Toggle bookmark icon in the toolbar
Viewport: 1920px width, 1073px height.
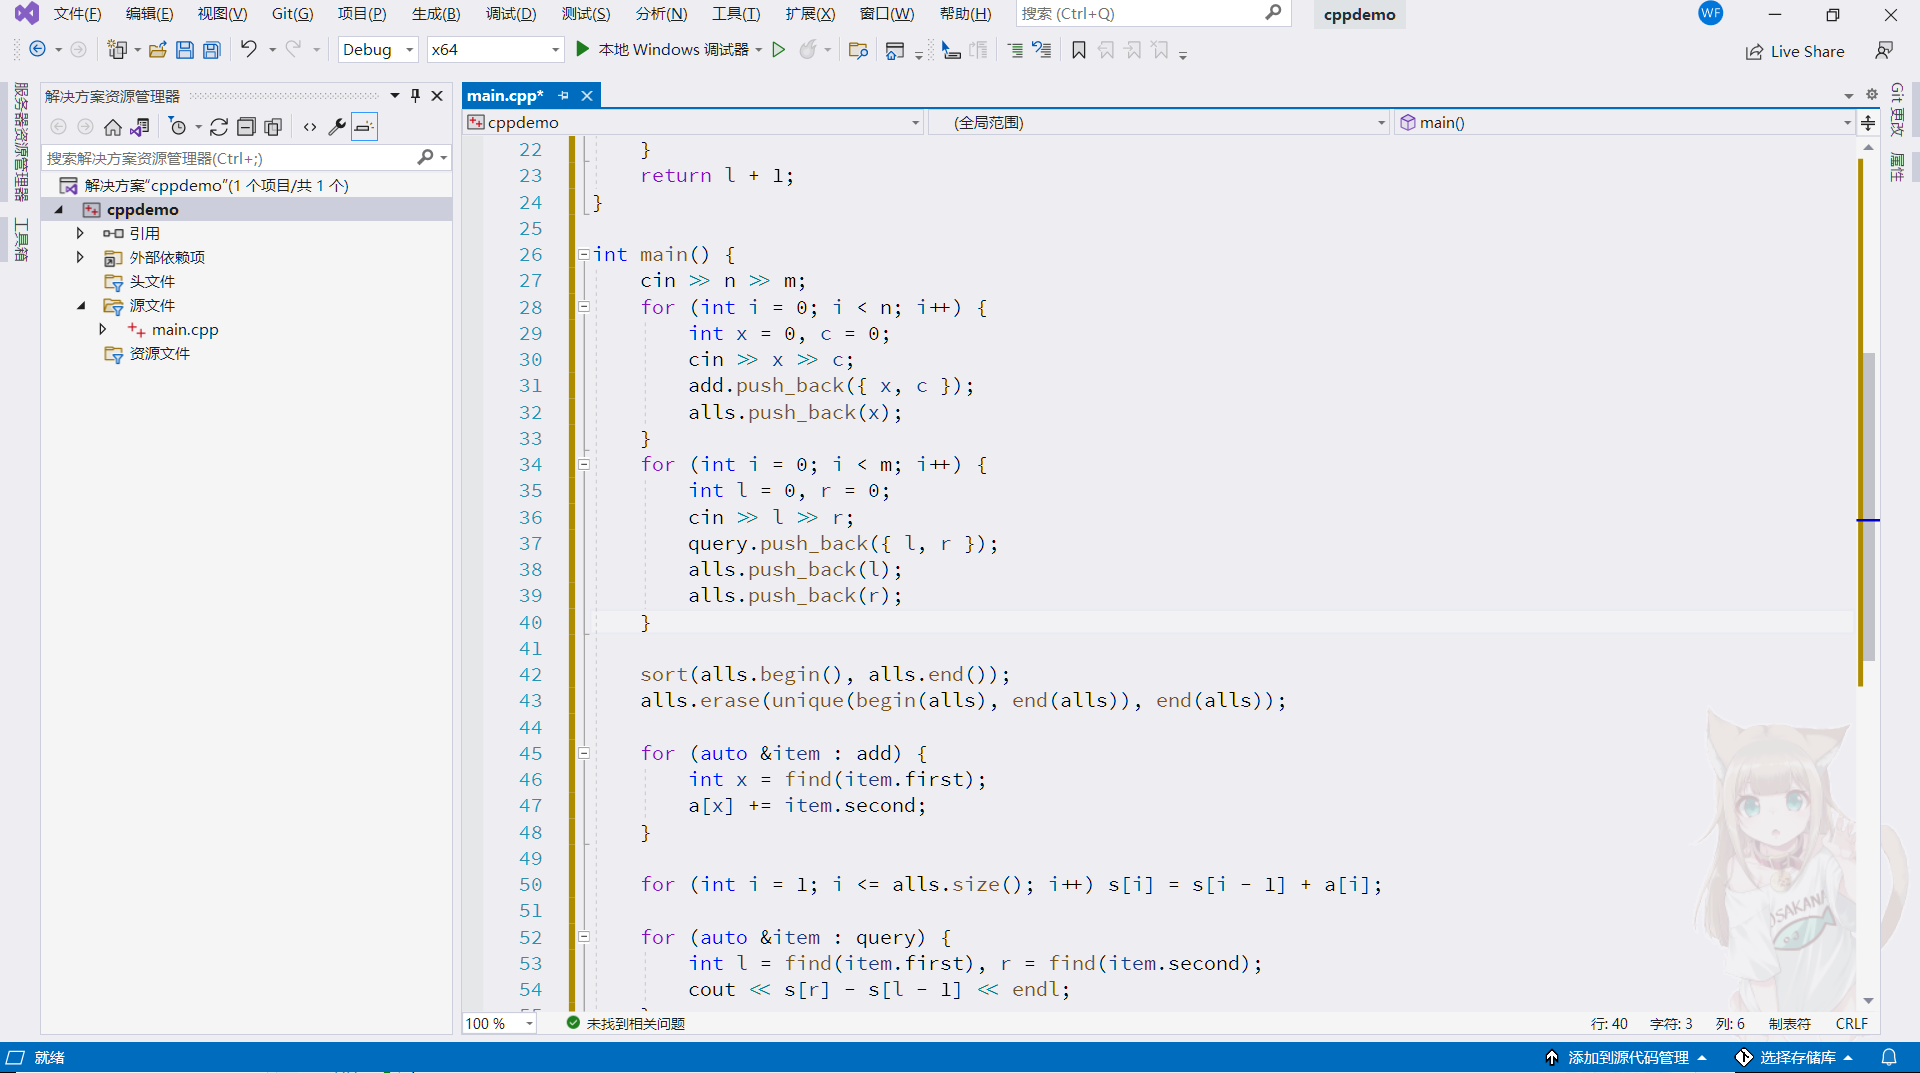click(1078, 50)
